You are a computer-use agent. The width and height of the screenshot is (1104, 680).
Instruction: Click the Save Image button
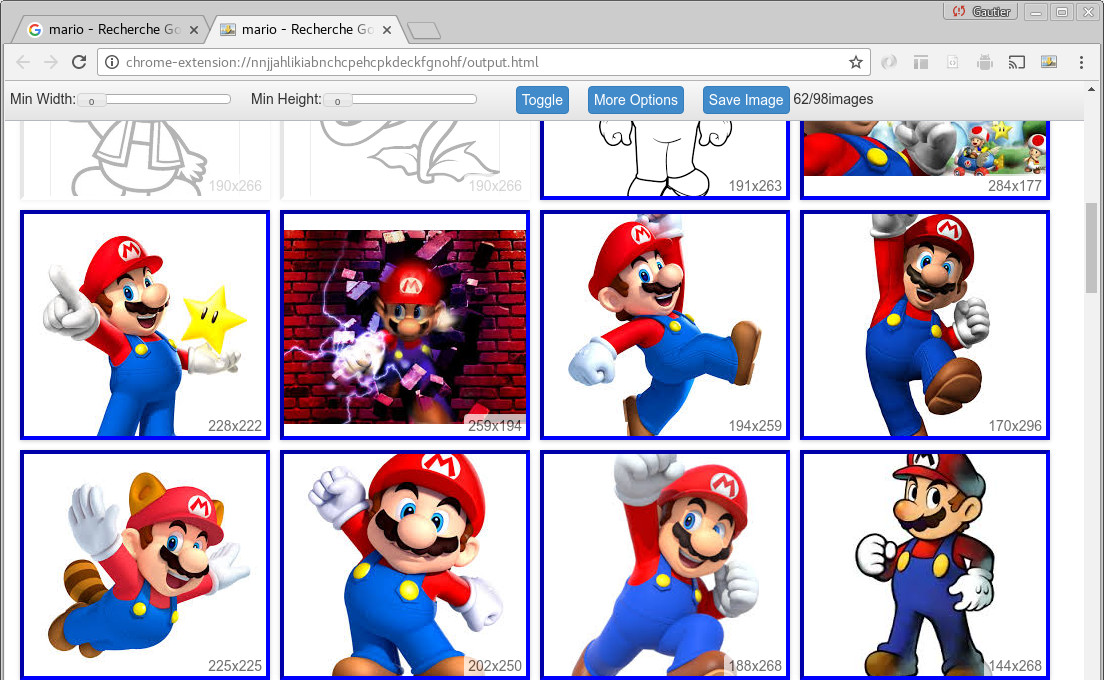pyautogui.click(x=746, y=100)
